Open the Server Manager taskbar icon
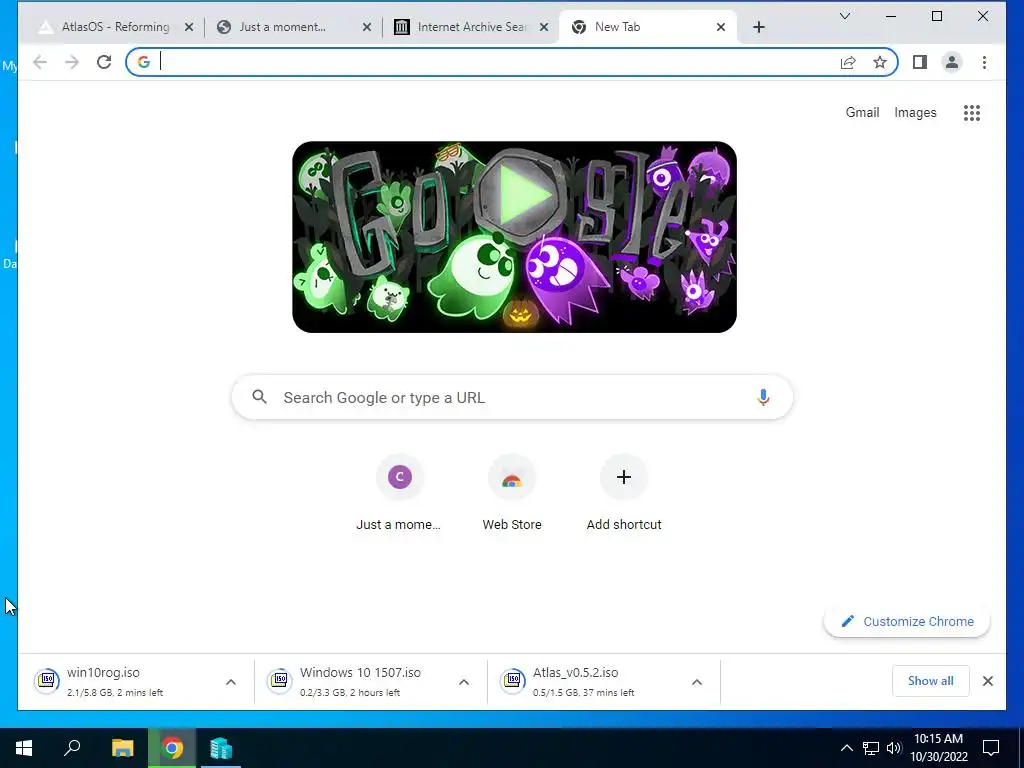This screenshot has width=1024, height=768. 221,748
